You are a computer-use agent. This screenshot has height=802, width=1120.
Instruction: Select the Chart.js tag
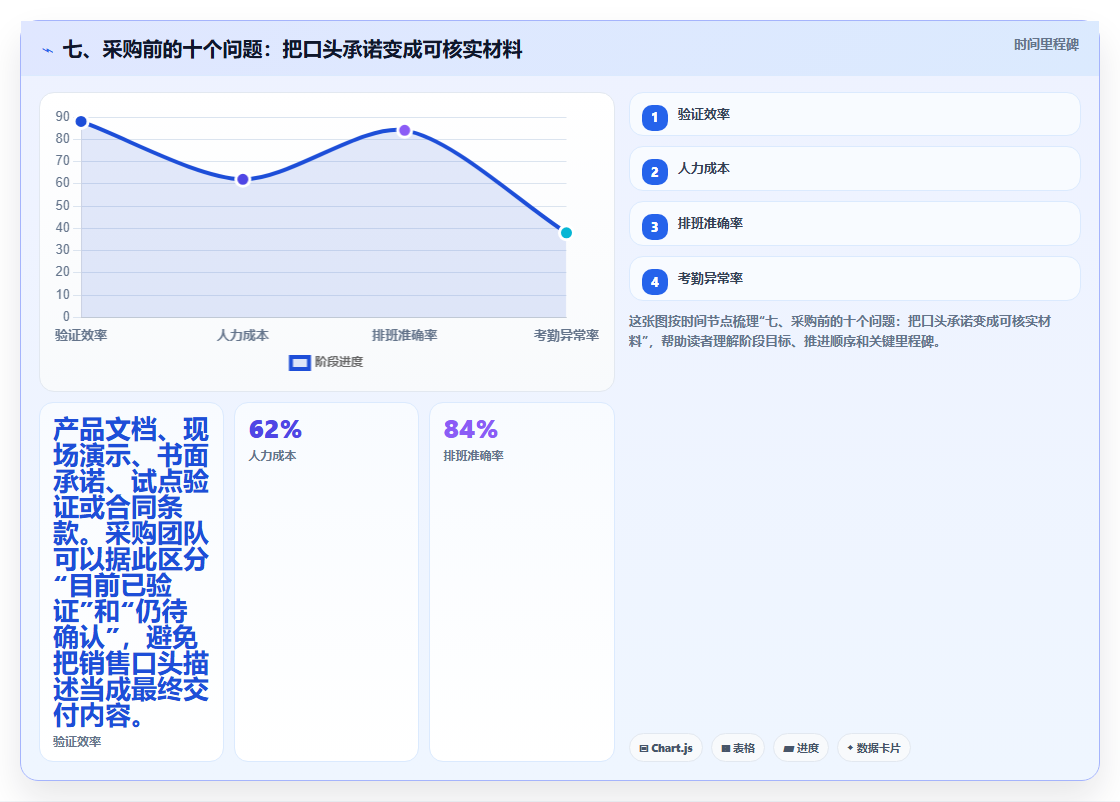click(666, 748)
